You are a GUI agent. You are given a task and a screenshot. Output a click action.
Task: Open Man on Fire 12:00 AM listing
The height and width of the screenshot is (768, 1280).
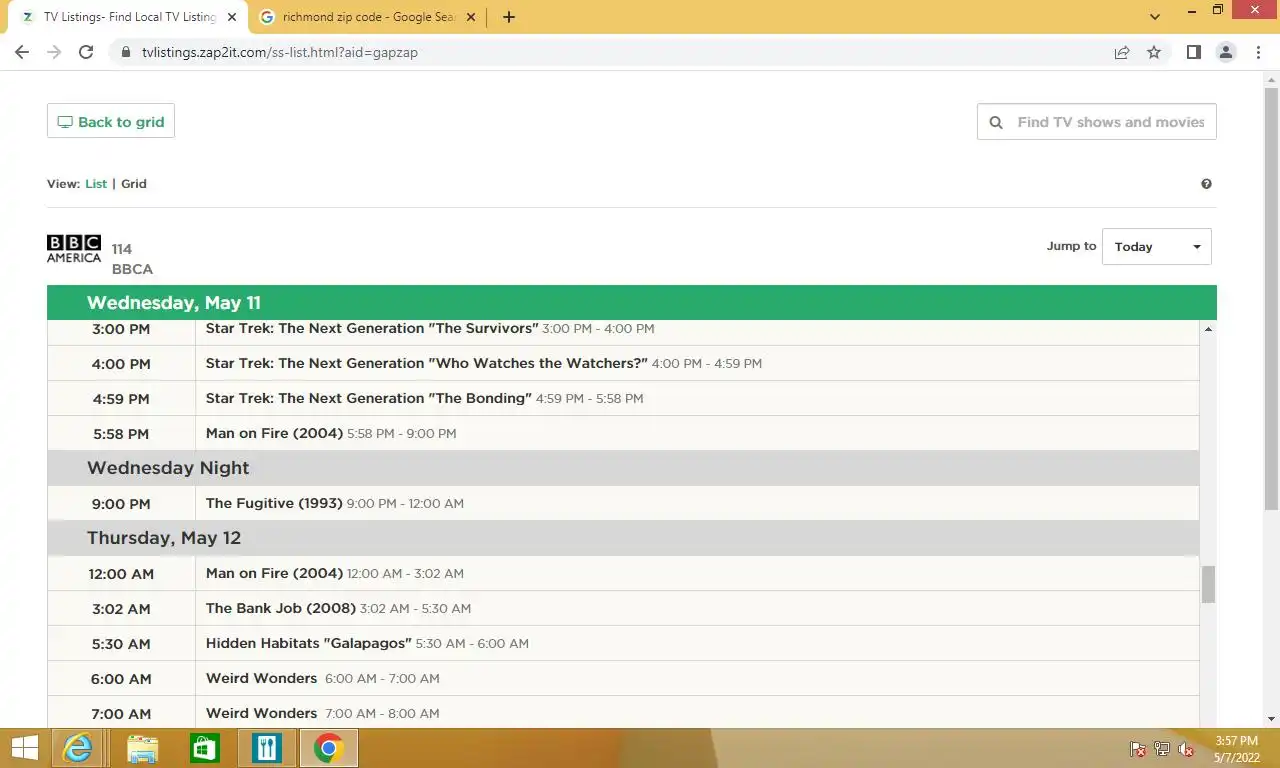click(x=274, y=573)
